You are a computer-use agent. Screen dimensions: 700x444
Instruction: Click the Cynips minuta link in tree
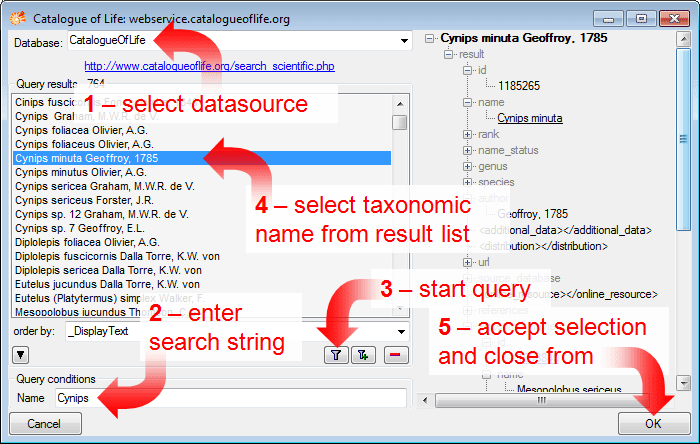[x=529, y=118]
